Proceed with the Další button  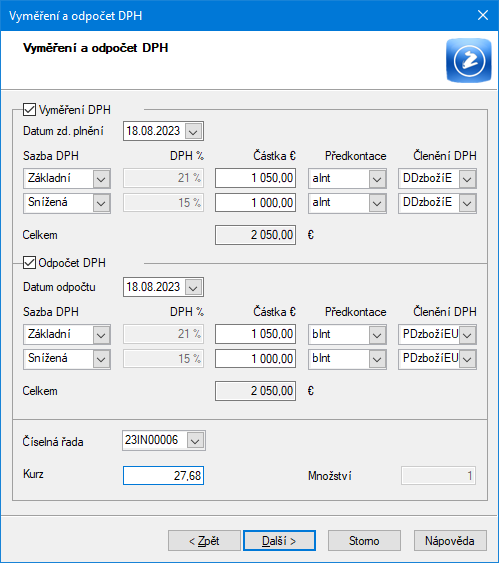pos(279,541)
